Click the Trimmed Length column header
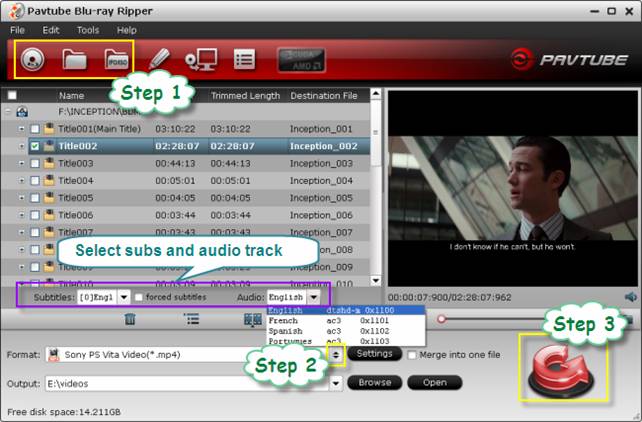Viewport: 642px width, 422px height. pos(245,96)
